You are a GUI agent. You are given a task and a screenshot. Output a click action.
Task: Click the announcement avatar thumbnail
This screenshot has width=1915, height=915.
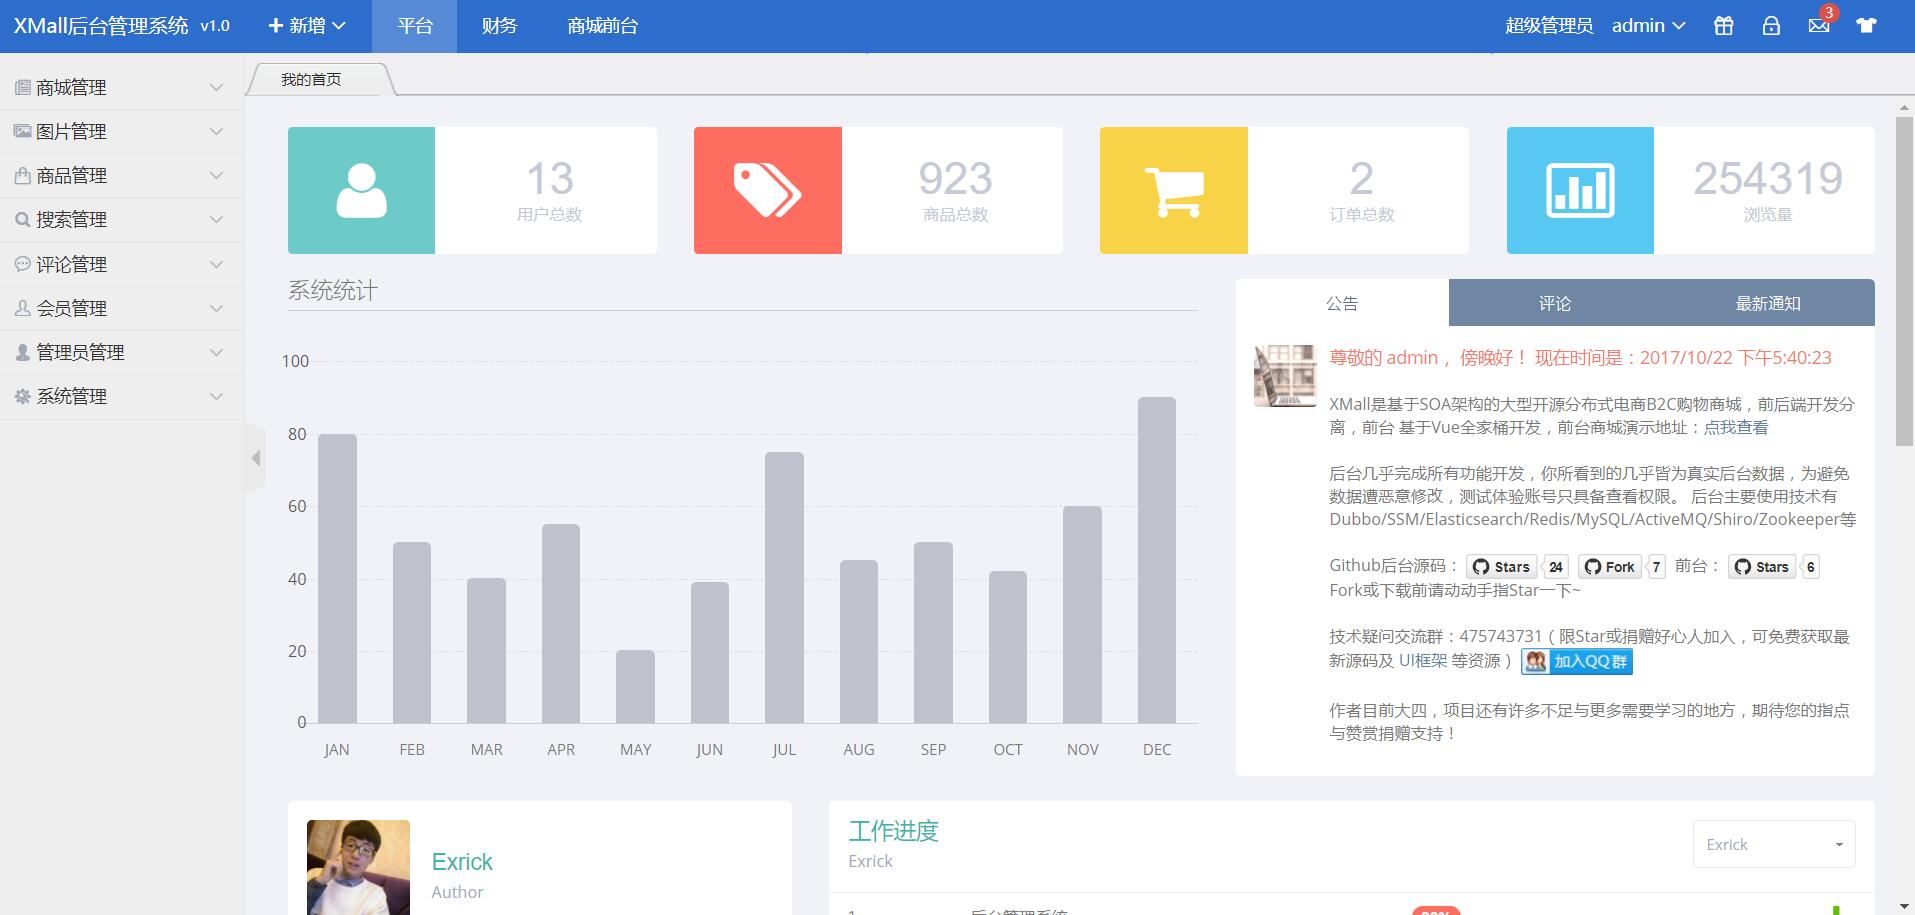1285,376
